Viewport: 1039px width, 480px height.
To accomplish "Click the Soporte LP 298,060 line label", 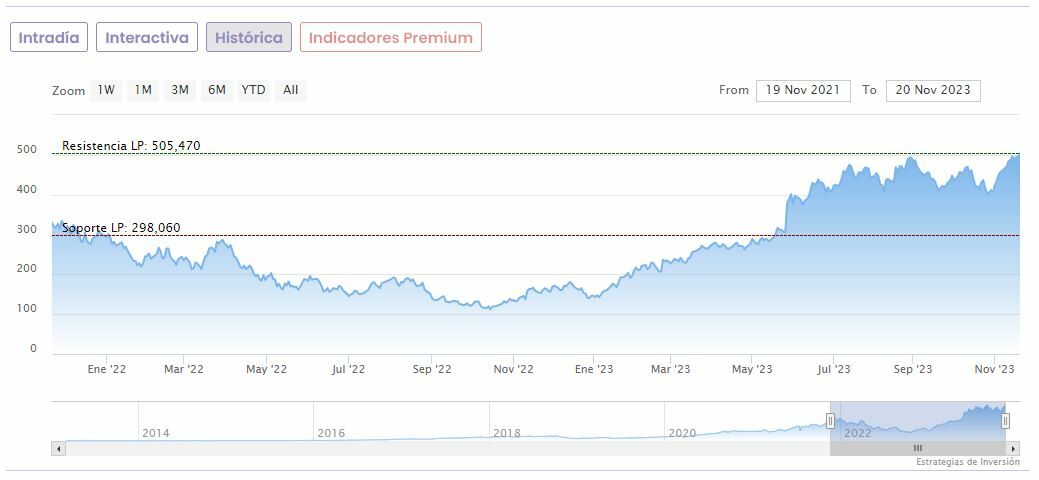I will point(121,228).
